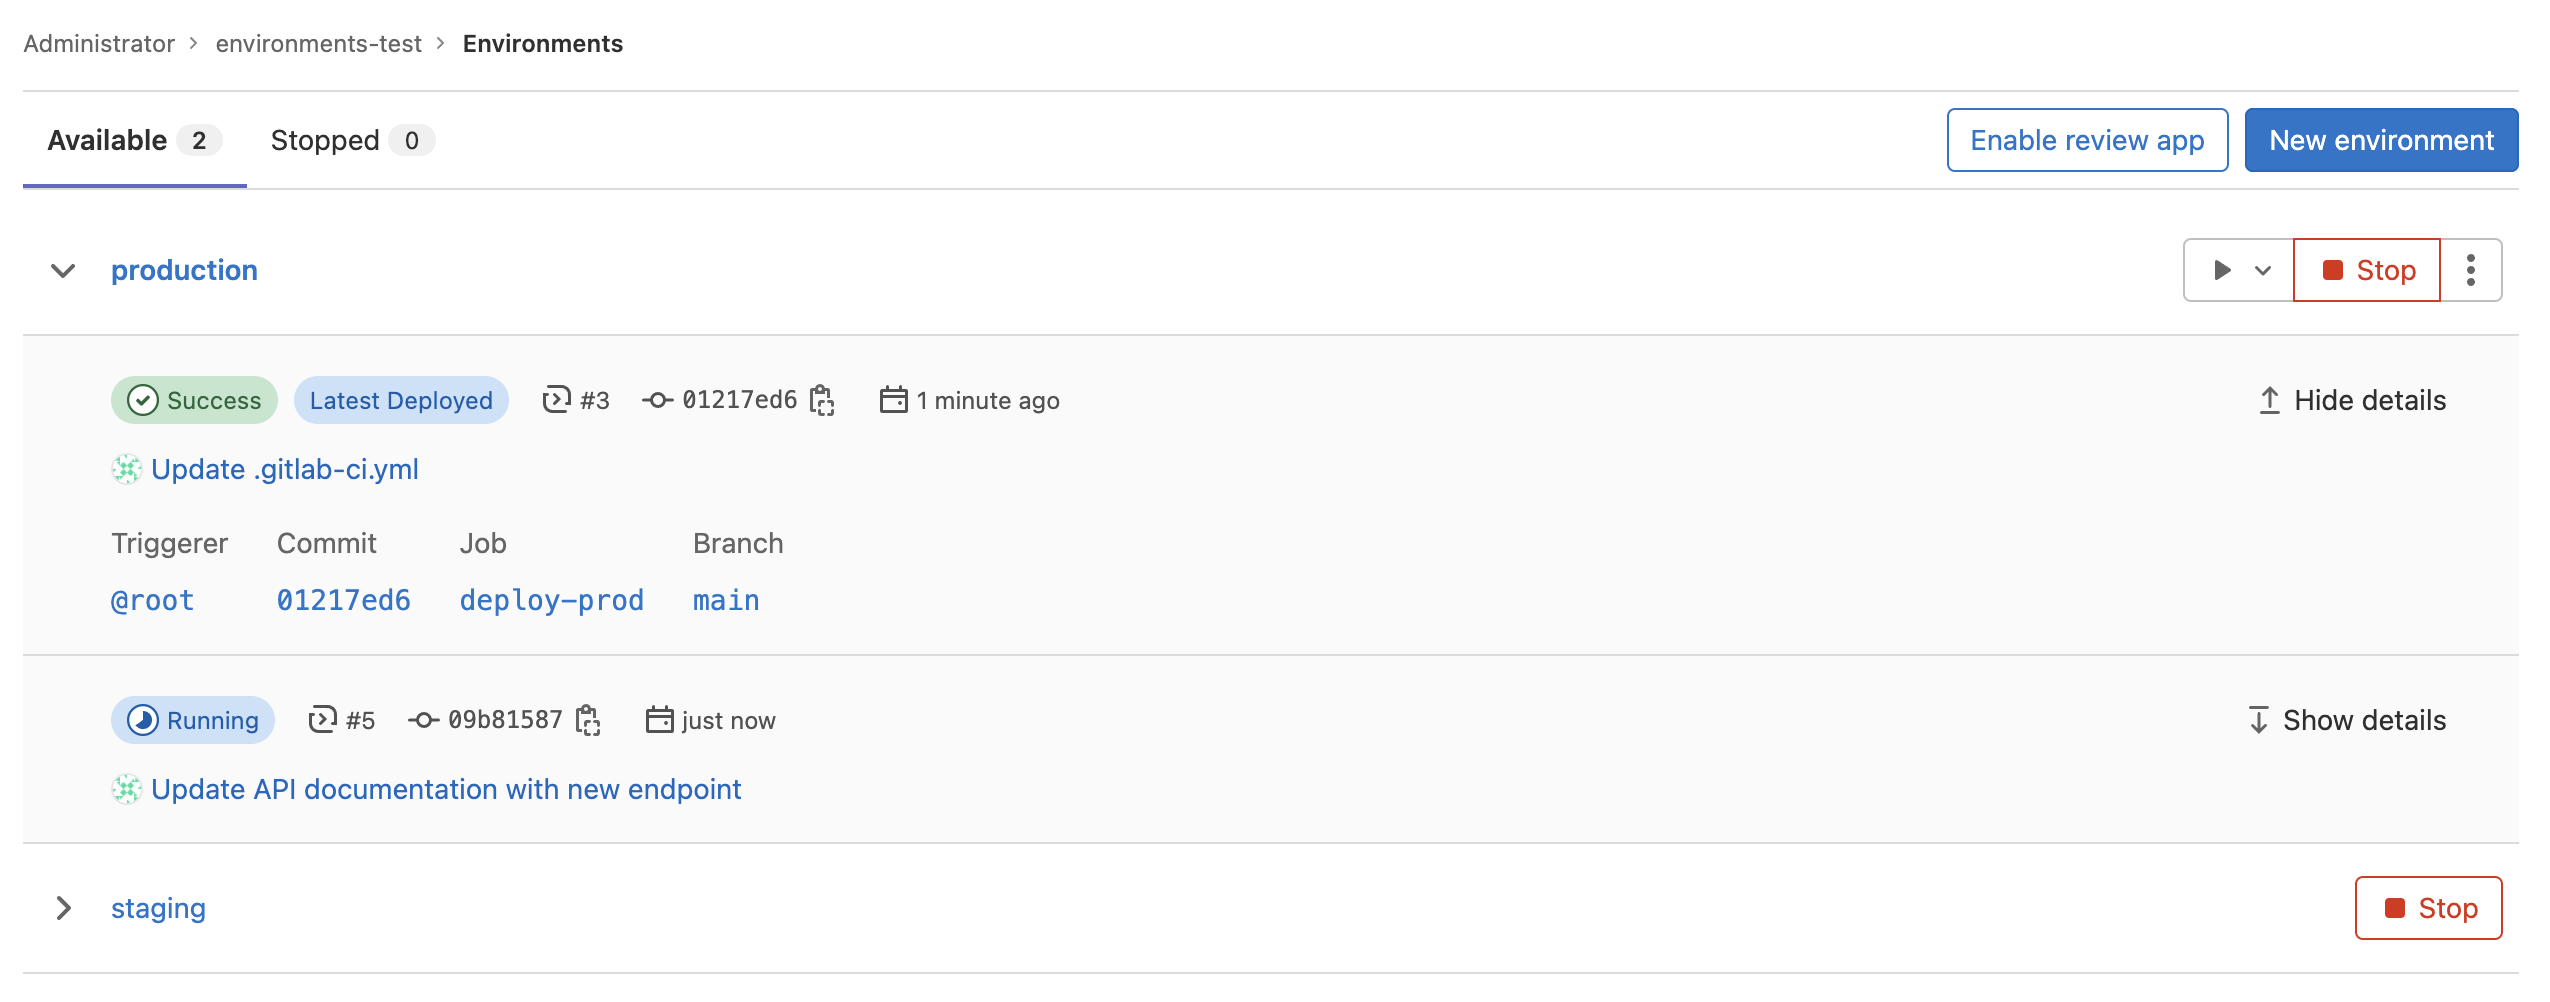Stop the staging environment
2550x1002 pixels.
2428,907
